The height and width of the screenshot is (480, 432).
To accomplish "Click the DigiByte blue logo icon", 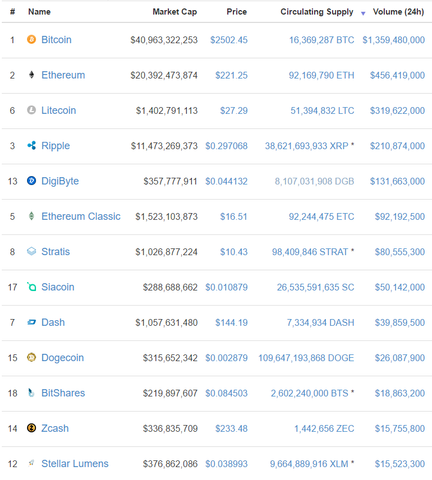I will (31, 181).
